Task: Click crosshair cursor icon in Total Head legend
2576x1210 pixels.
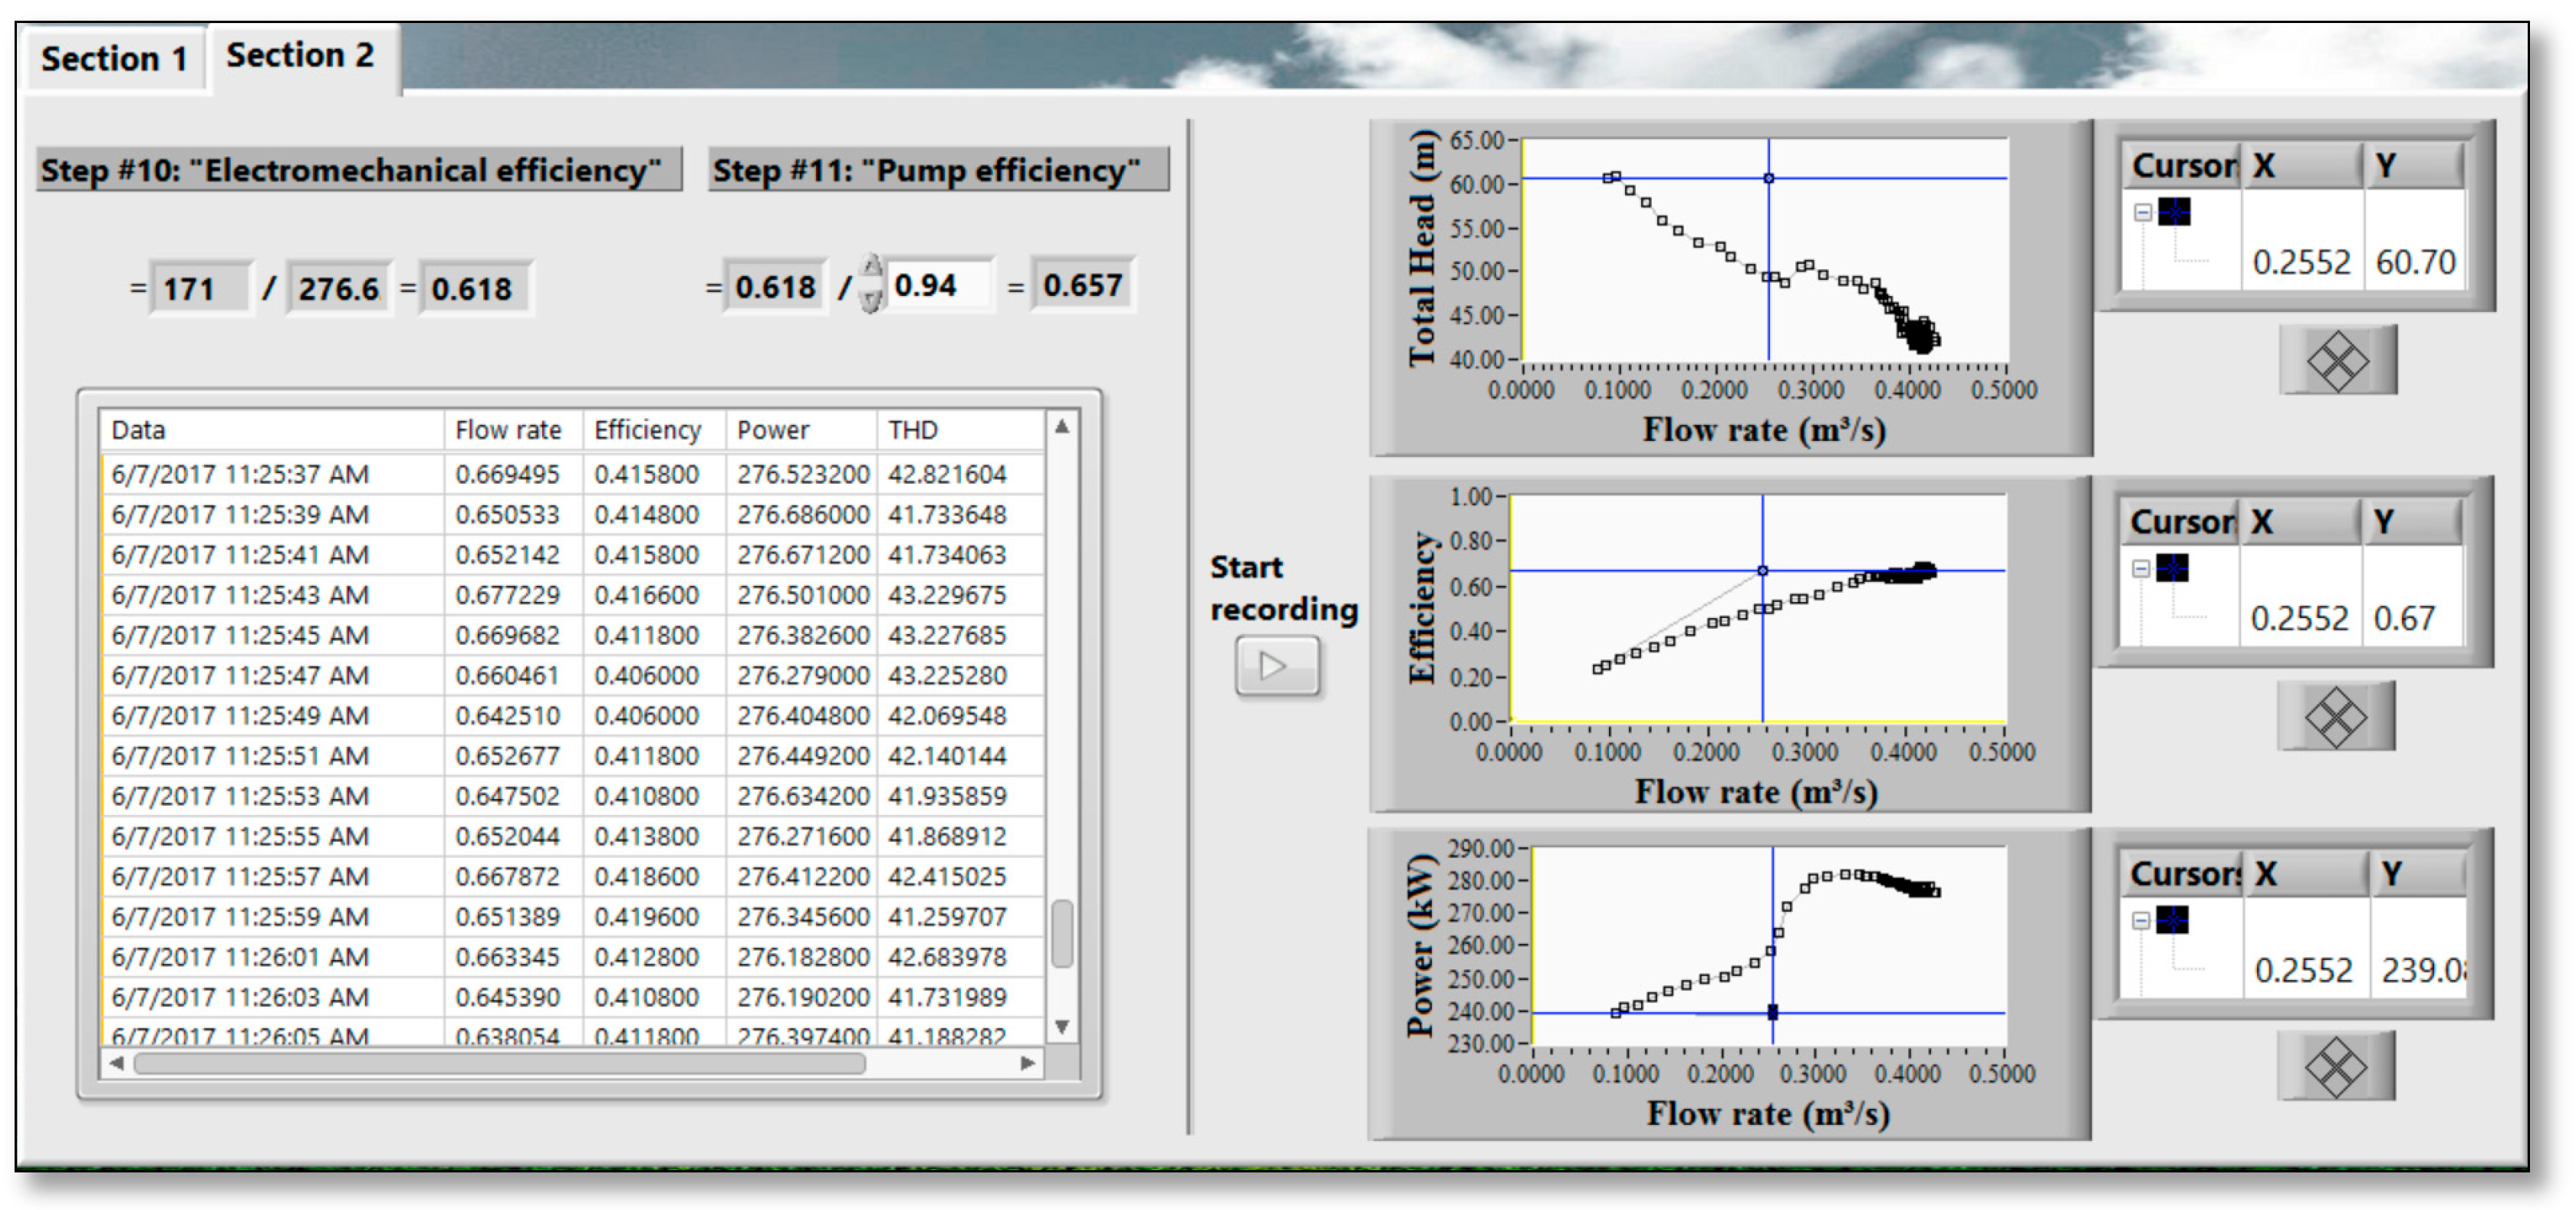Action: [x=2174, y=212]
